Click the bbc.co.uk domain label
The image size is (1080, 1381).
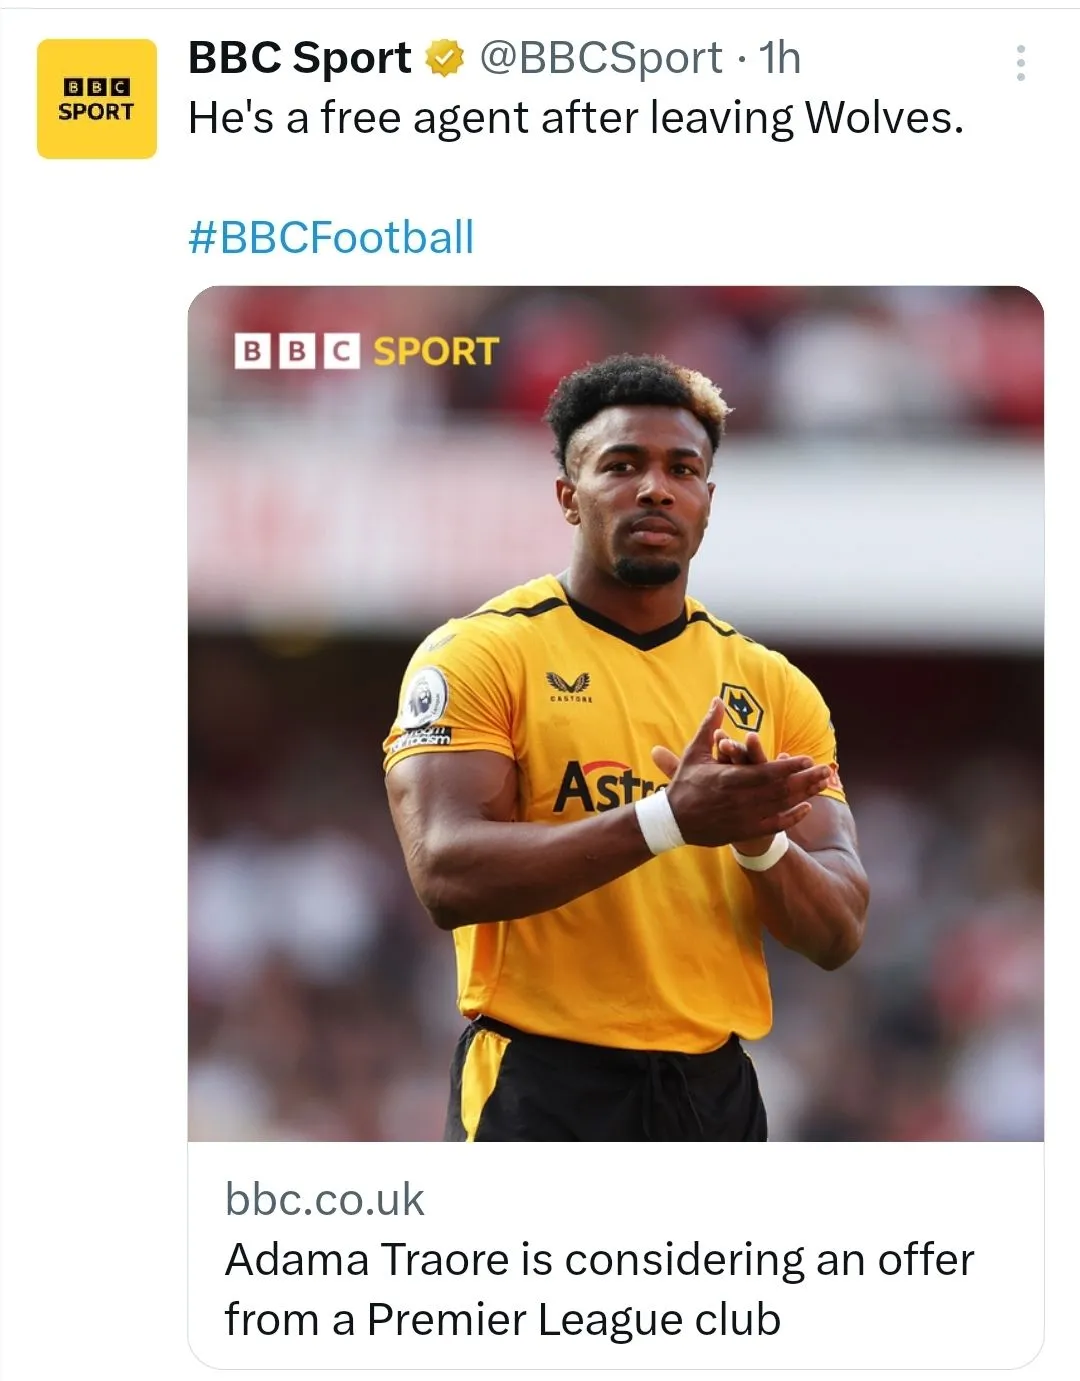[x=325, y=1199]
